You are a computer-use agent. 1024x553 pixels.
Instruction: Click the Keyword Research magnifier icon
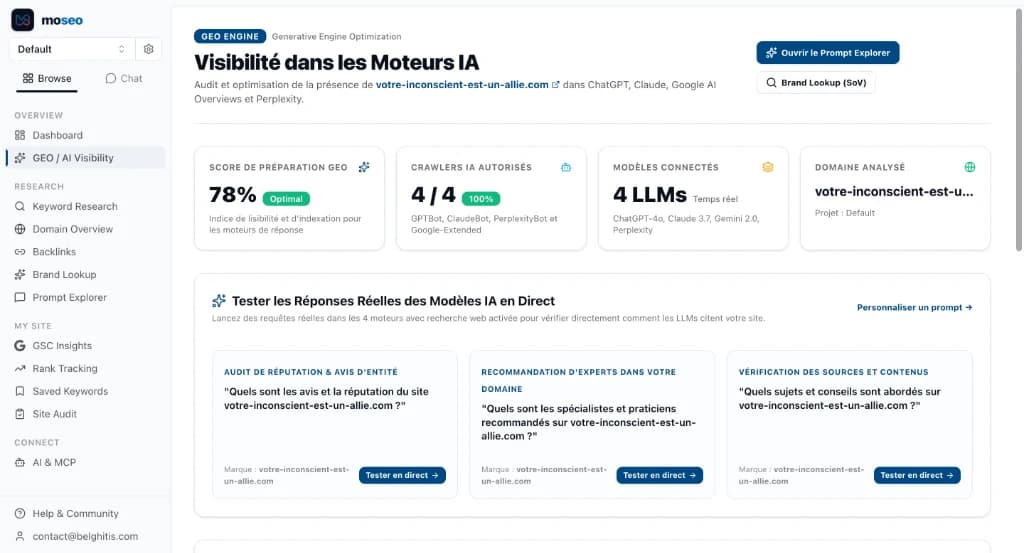20,206
